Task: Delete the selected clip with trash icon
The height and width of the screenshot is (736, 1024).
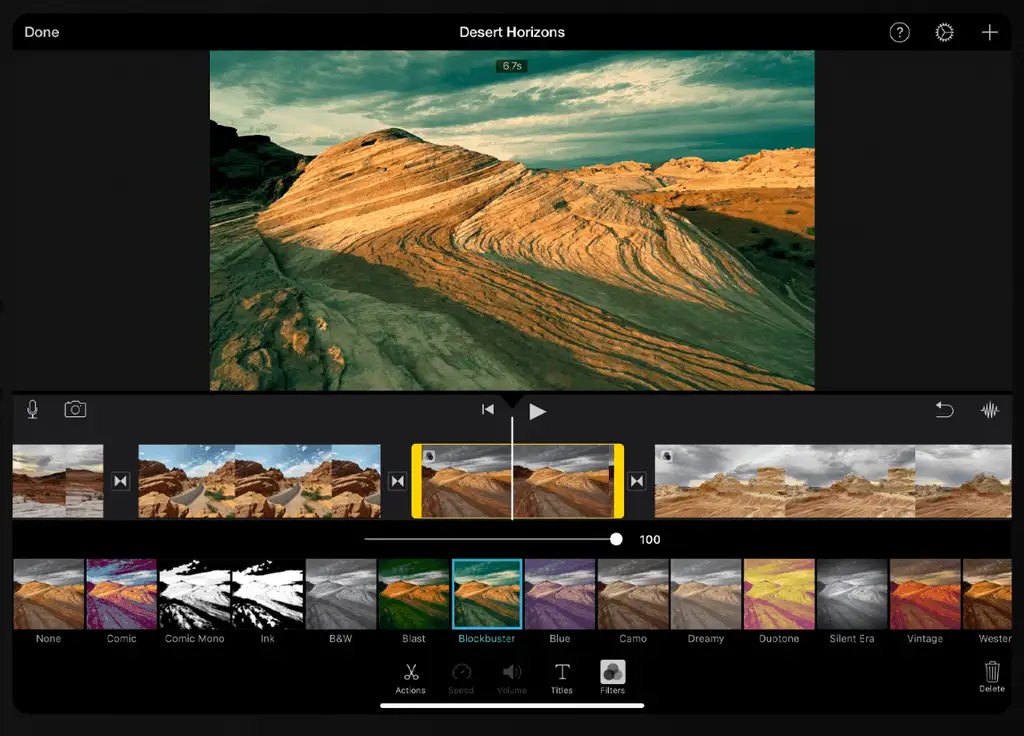Action: (991, 674)
